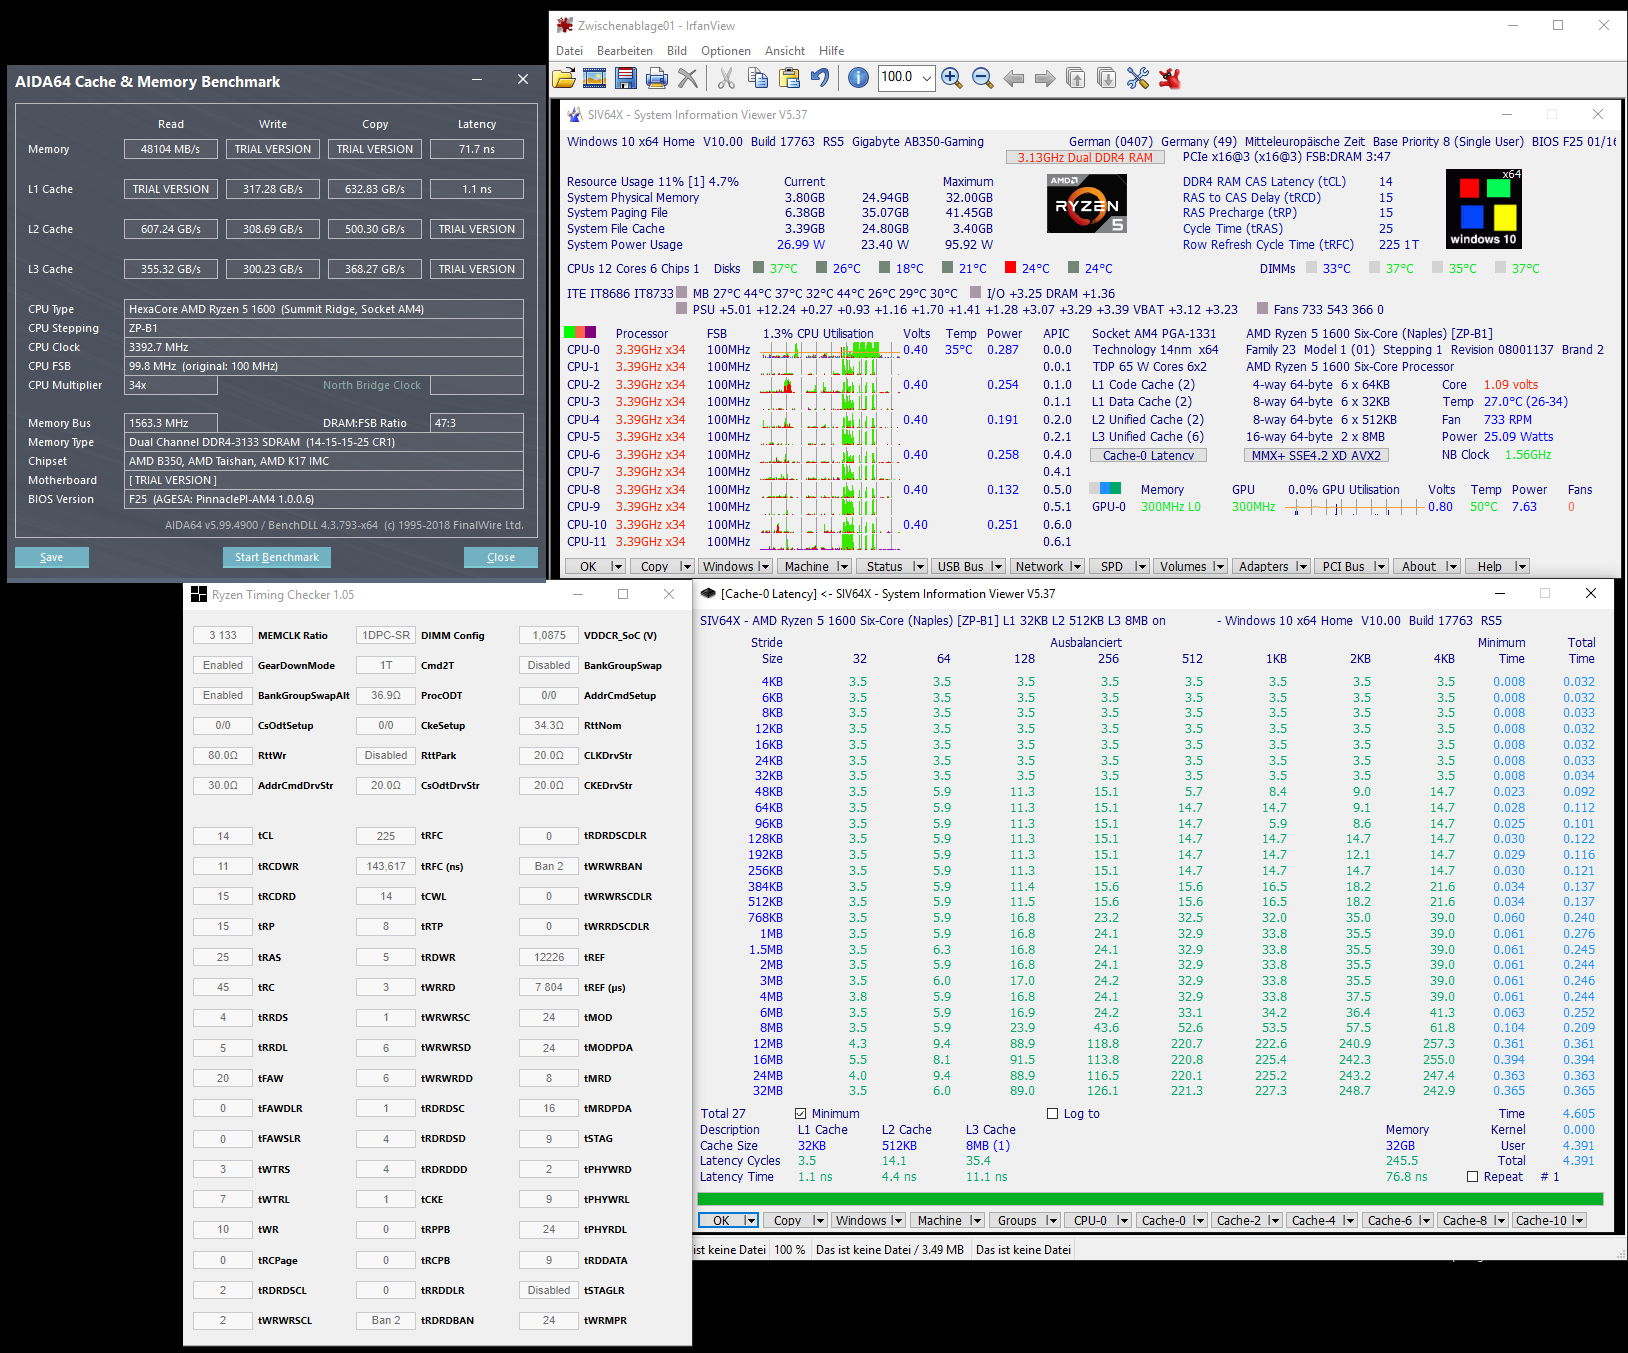This screenshot has height=1353, width=1628.
Task: Toggle the Minimum checkbox in Cache Latency
Action: click(800, 1114)
